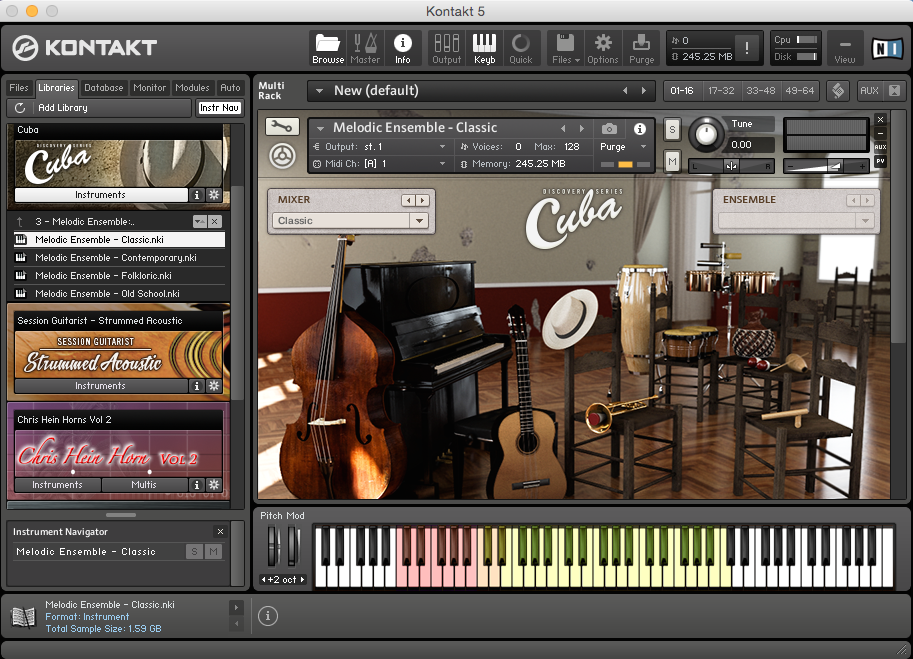Open the Files menu
The image size is (913, 659).
[565, 48]
